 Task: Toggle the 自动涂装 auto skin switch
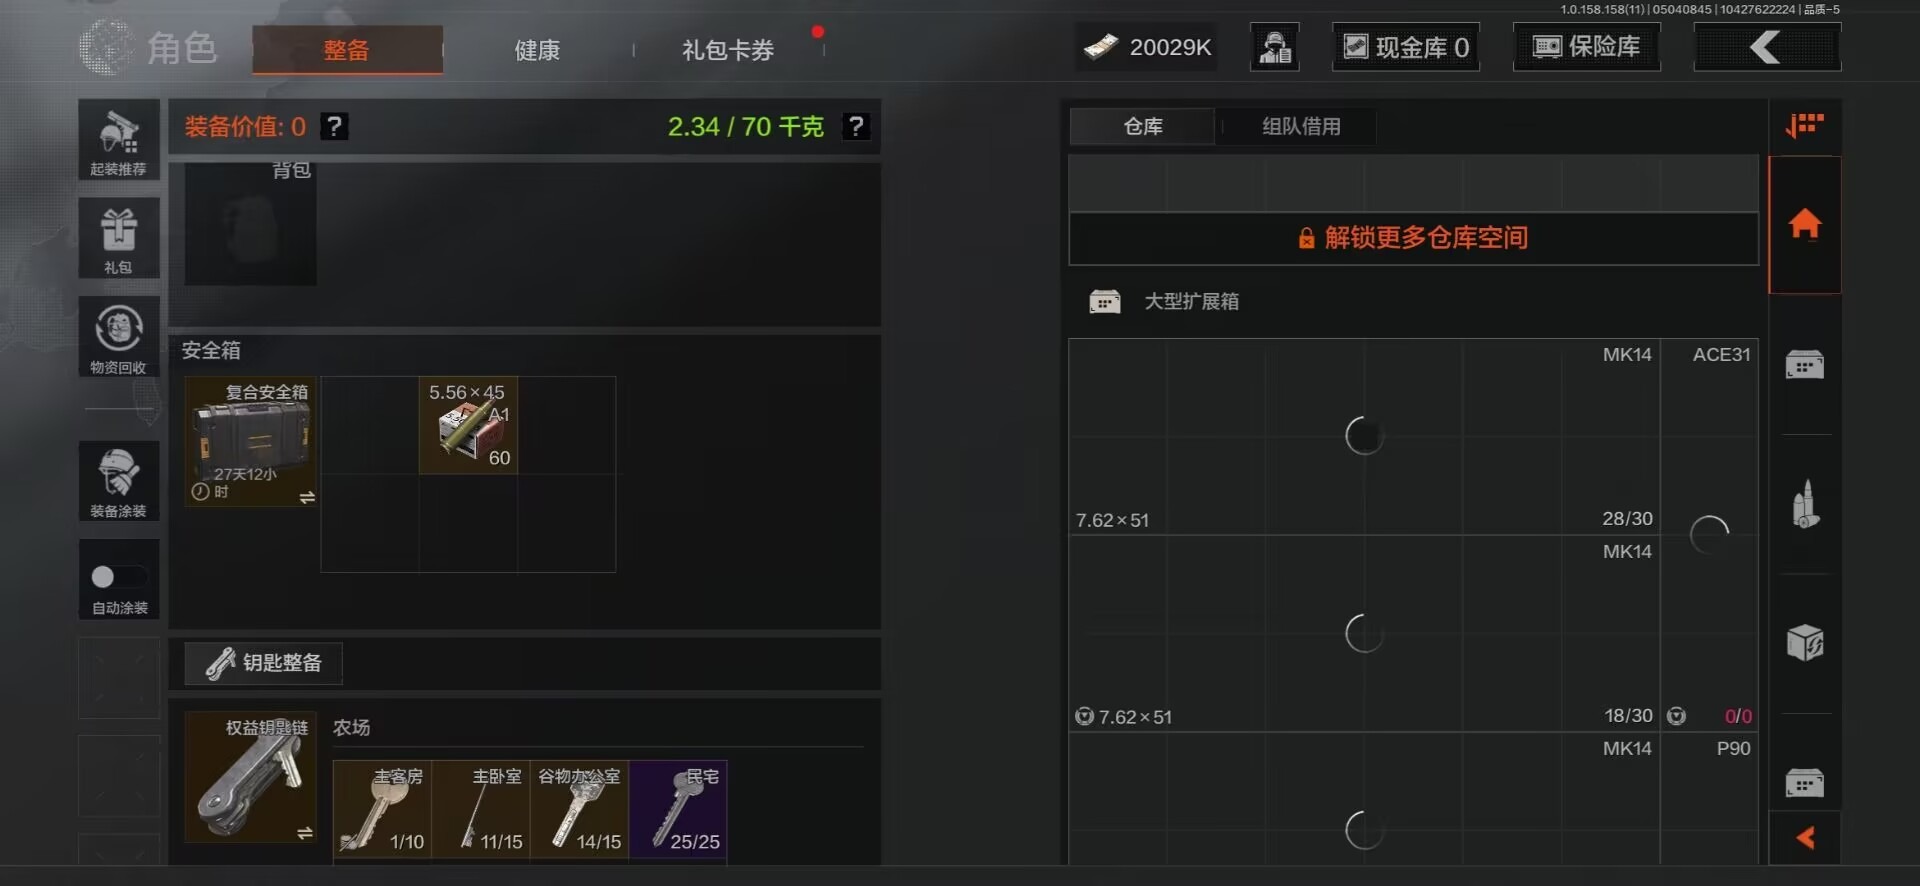pyautogui.click(x=119, y=577)
